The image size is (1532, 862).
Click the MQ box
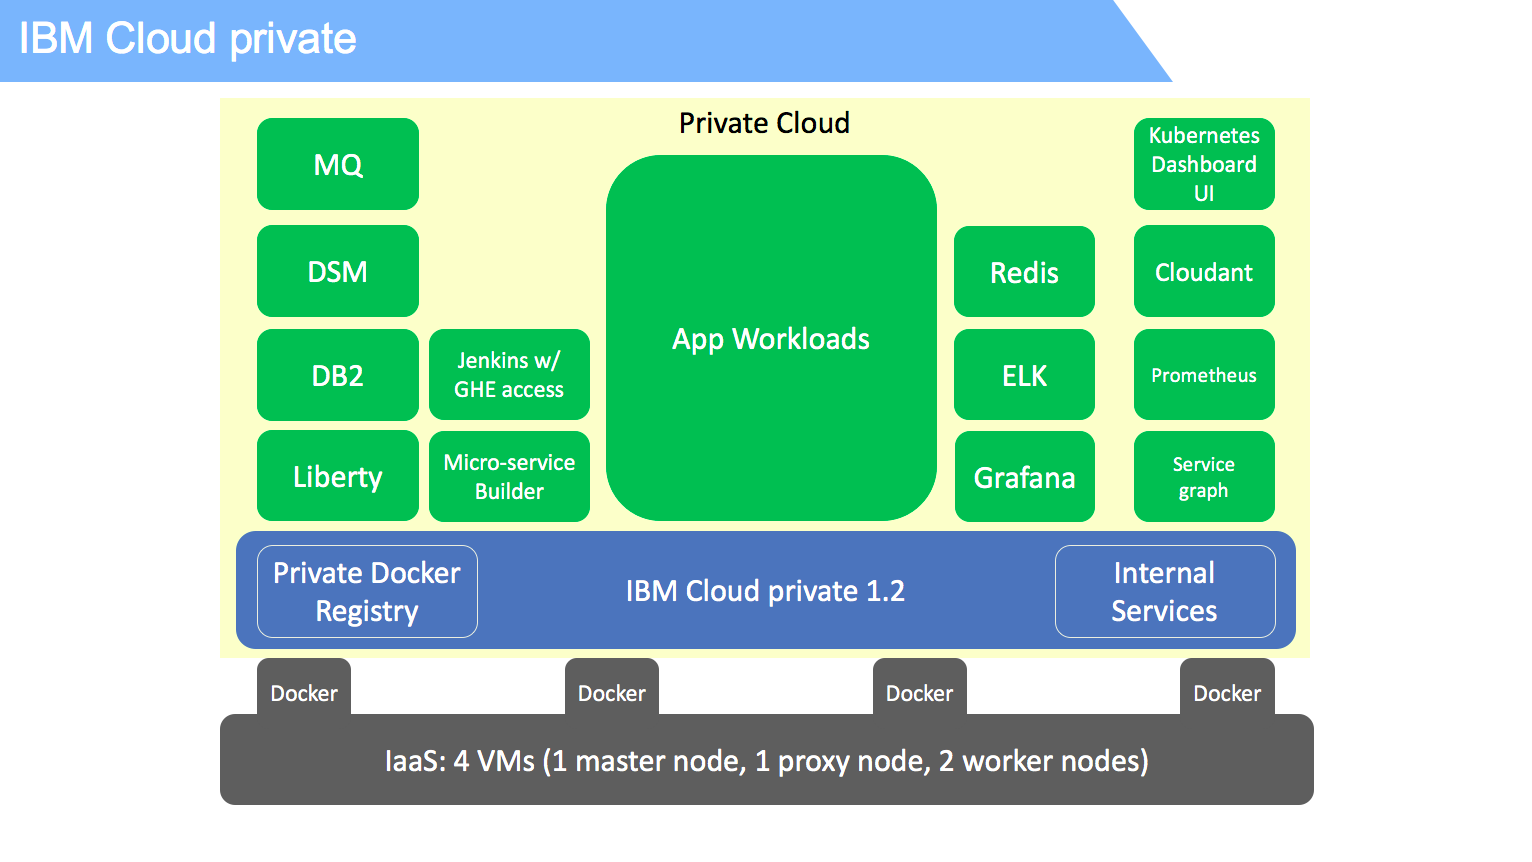pos(338,164)
